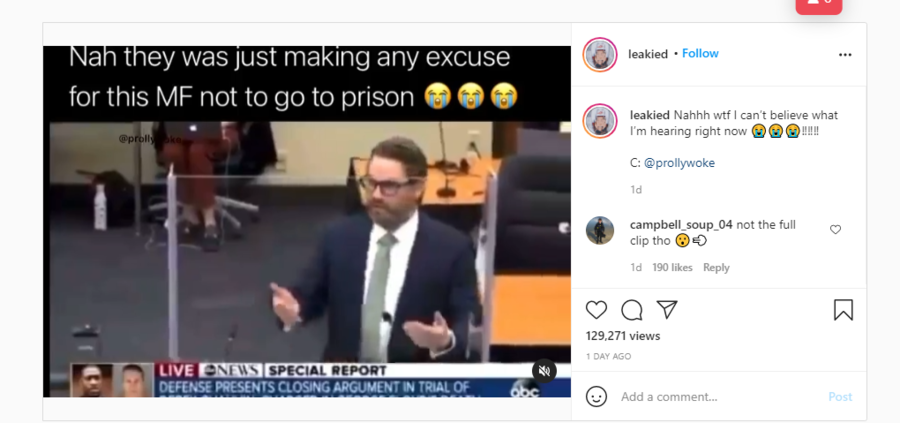The width and height of the screenshot is (900, 423).
Task: Save post with bookmark icon
Action: click(x=843, y=310)
